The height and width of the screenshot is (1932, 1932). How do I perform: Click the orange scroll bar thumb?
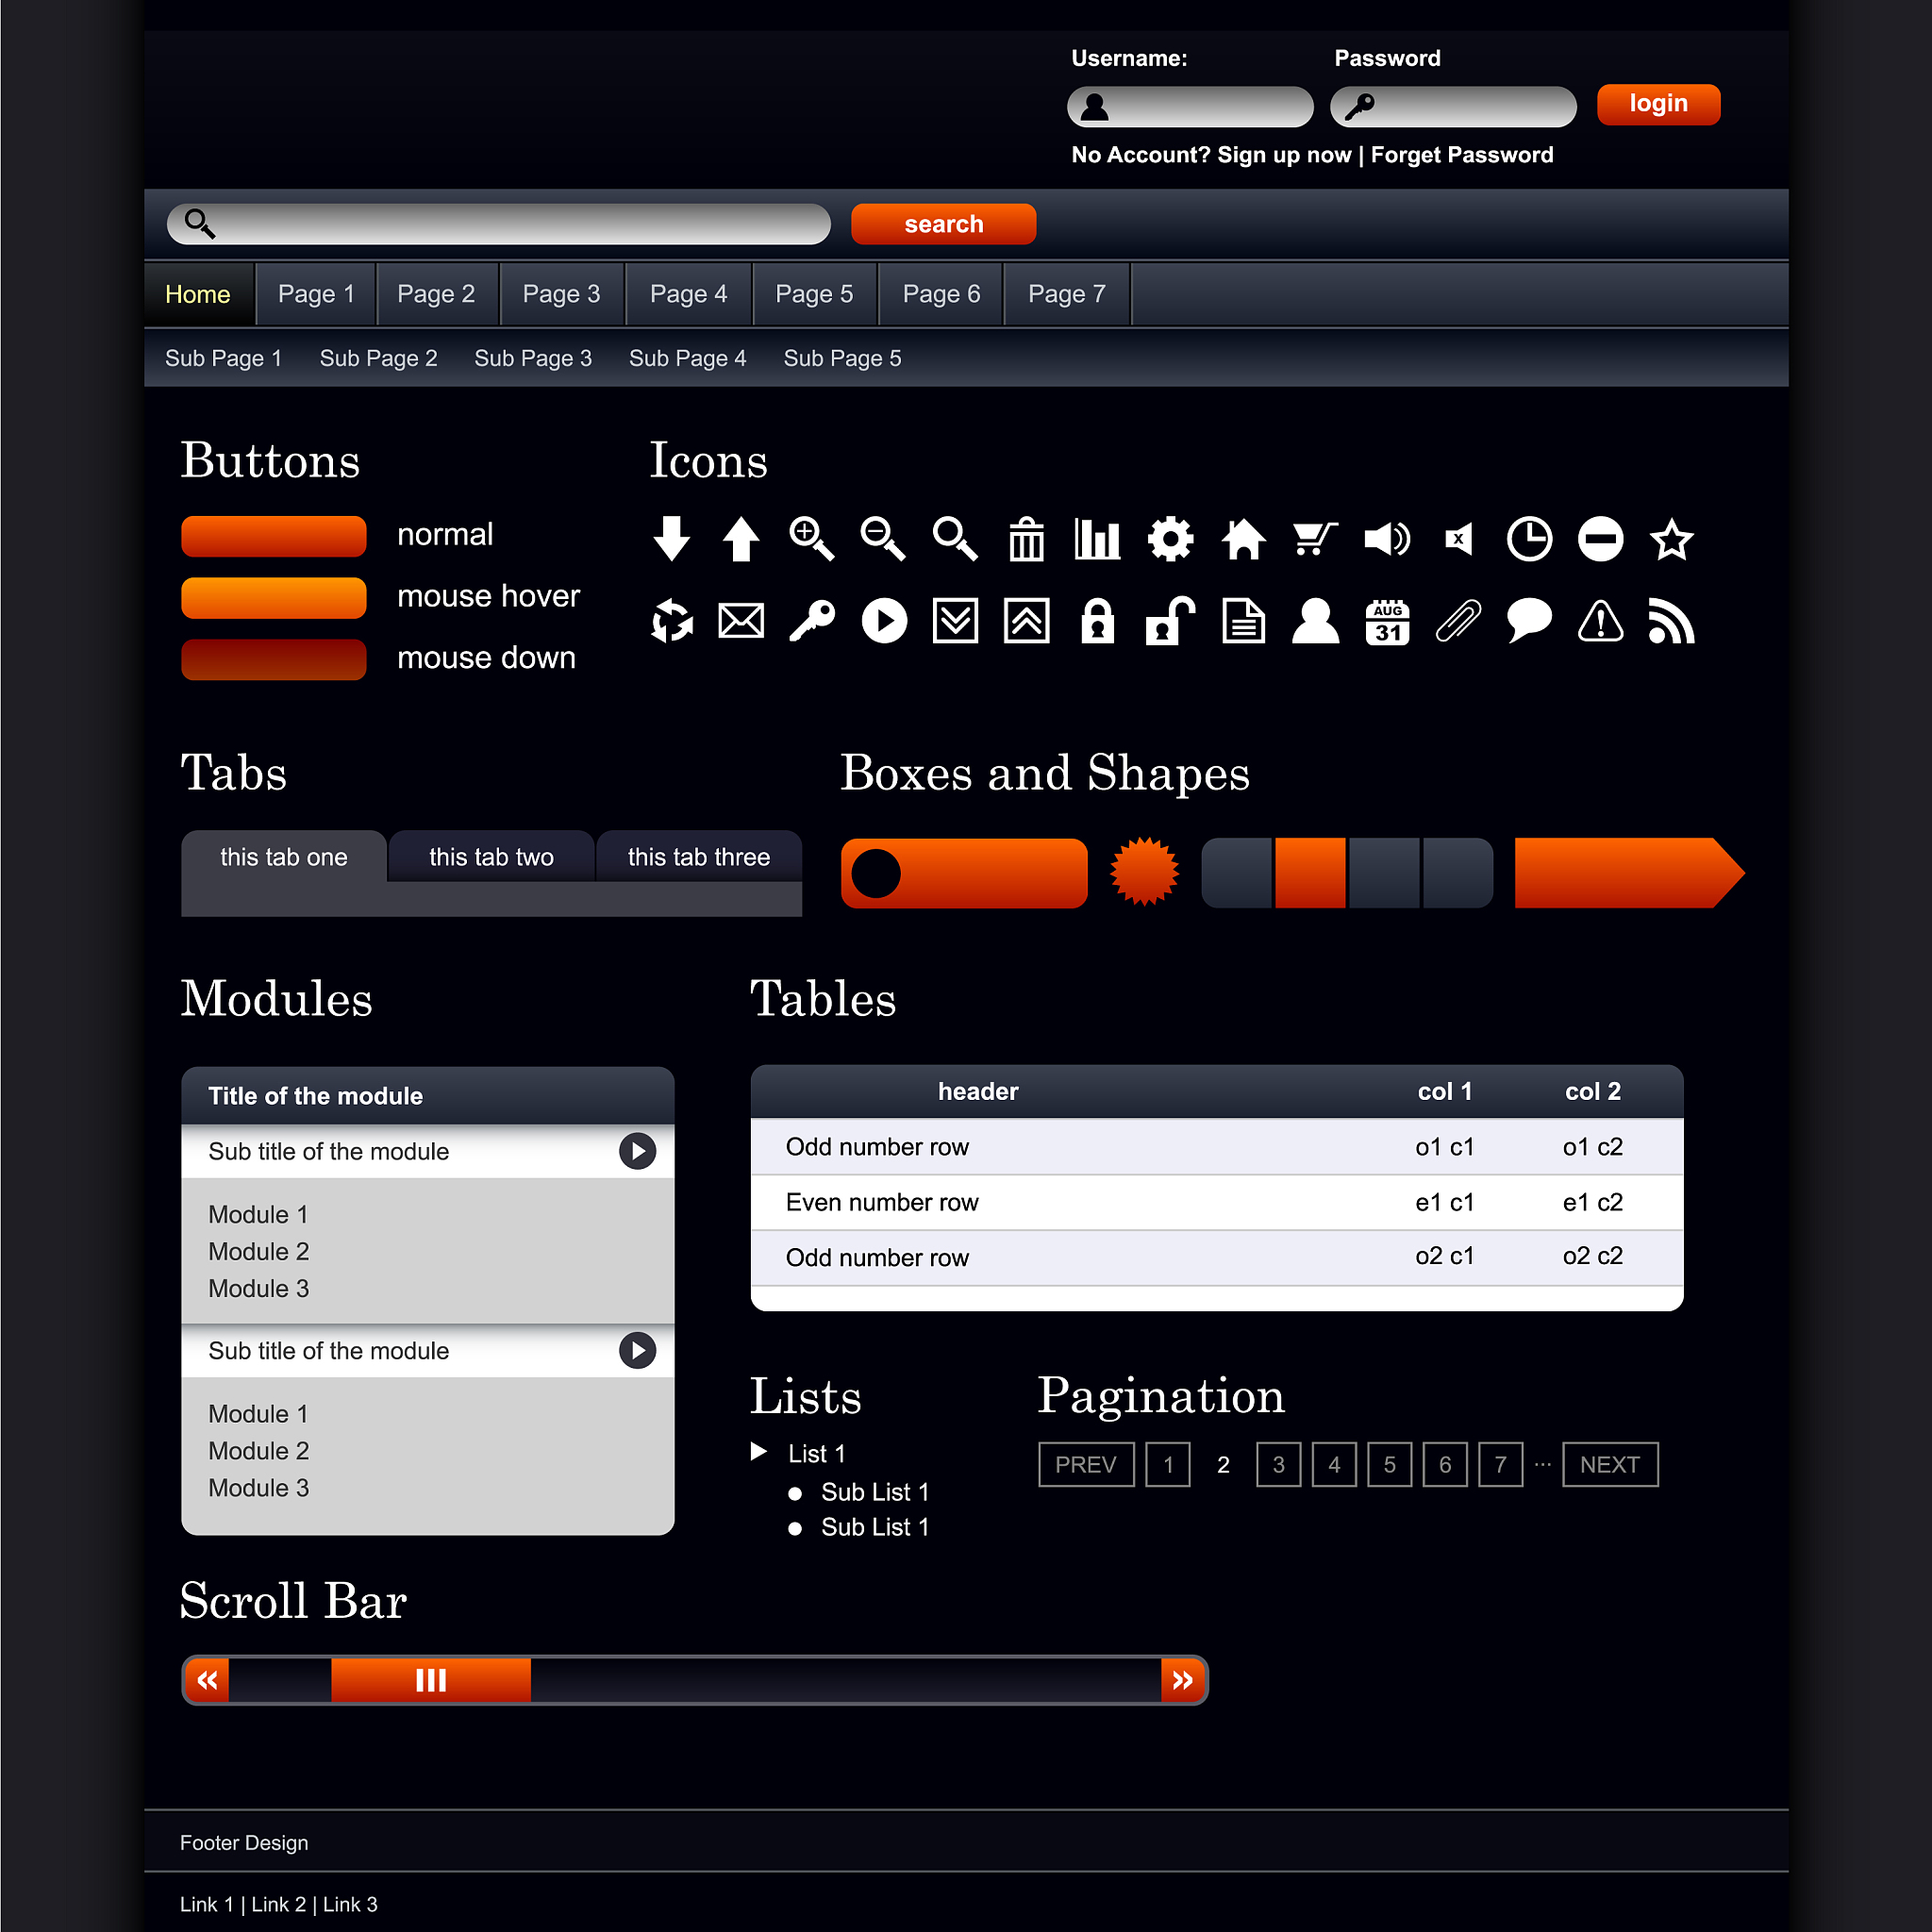pyautogui.click(x=430, y=1680)
